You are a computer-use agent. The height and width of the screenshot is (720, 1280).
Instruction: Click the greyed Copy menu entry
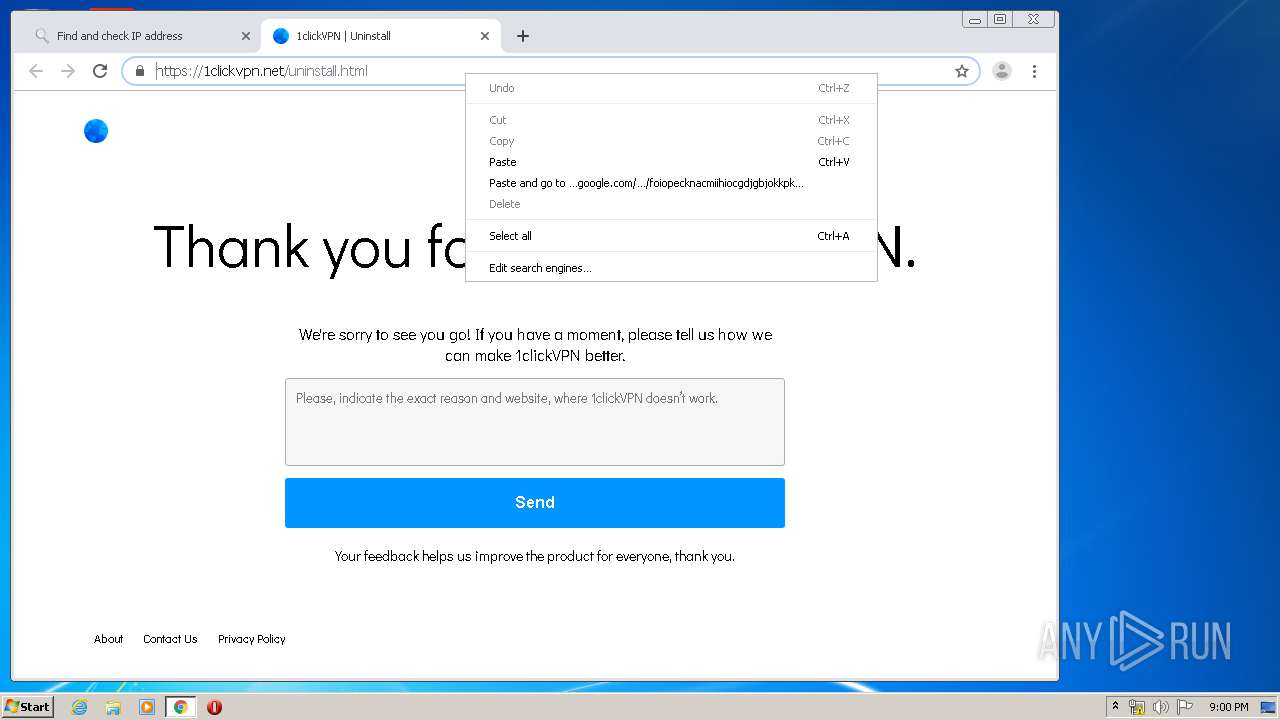(671, 141)
